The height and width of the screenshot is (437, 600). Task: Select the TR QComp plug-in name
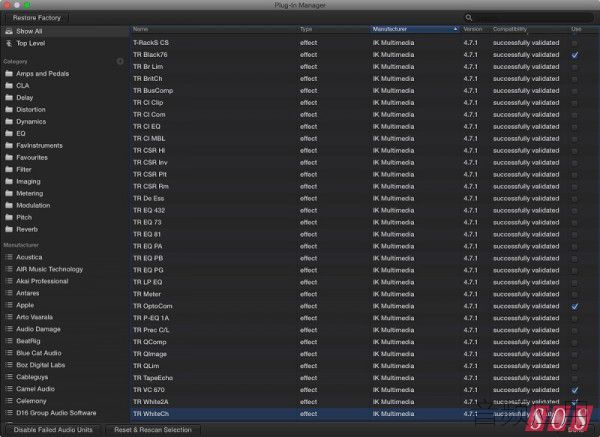[149, 342]
